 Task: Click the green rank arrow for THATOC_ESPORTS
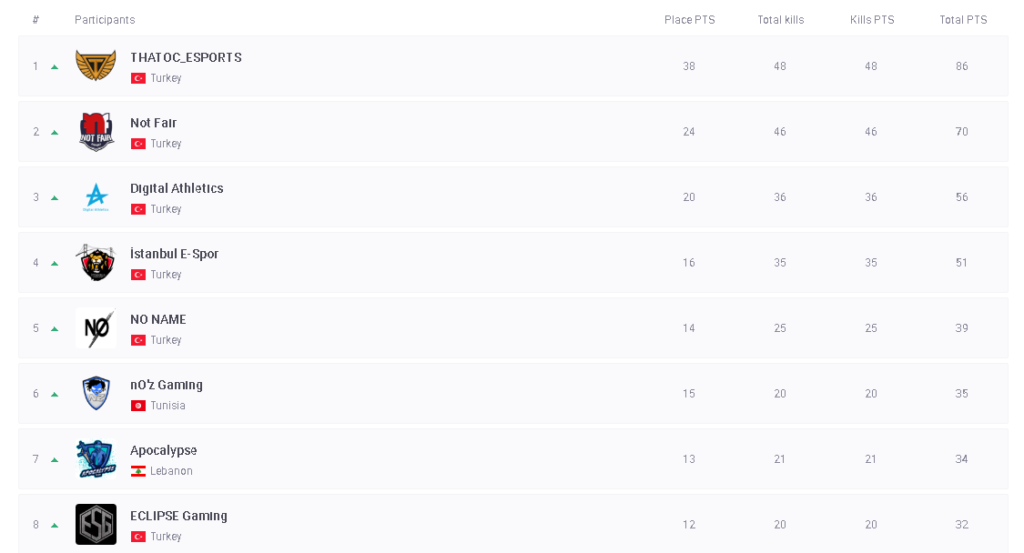(x=55, y=67)
